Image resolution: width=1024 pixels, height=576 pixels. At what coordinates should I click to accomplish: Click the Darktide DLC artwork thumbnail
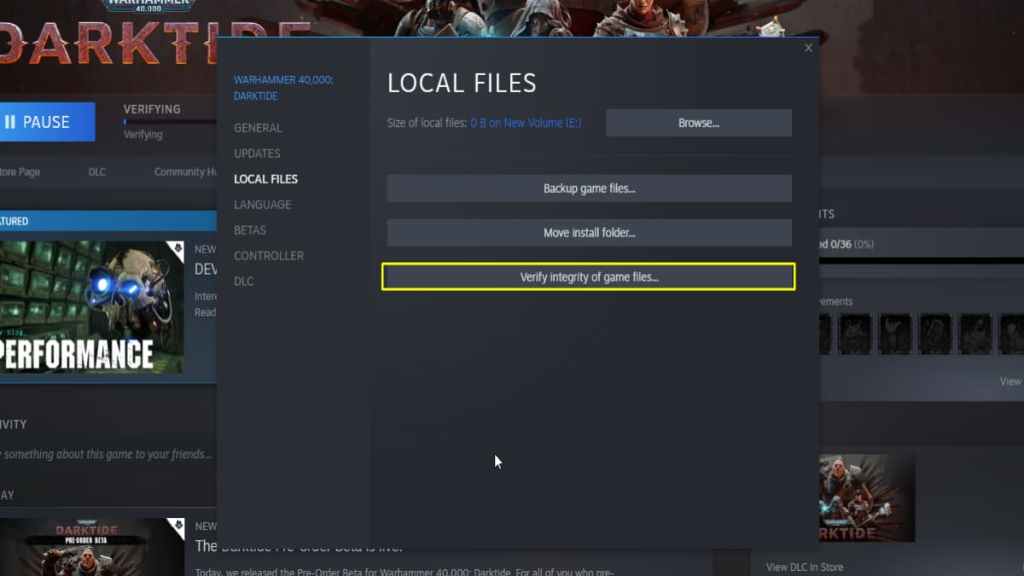tap(867, 498)
